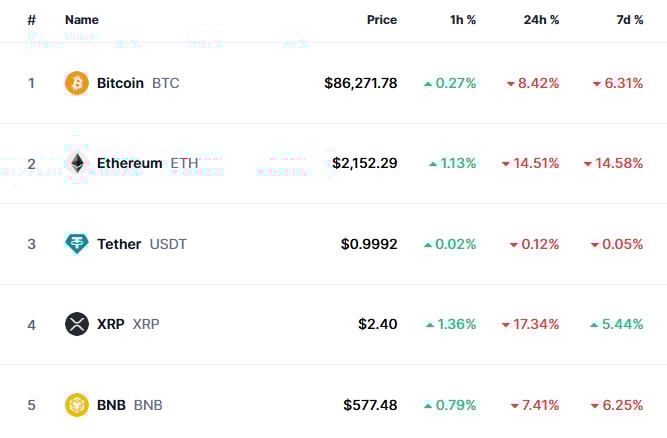
Task: Click the Bitcoin orange logo icon
Action: point(77,83)
